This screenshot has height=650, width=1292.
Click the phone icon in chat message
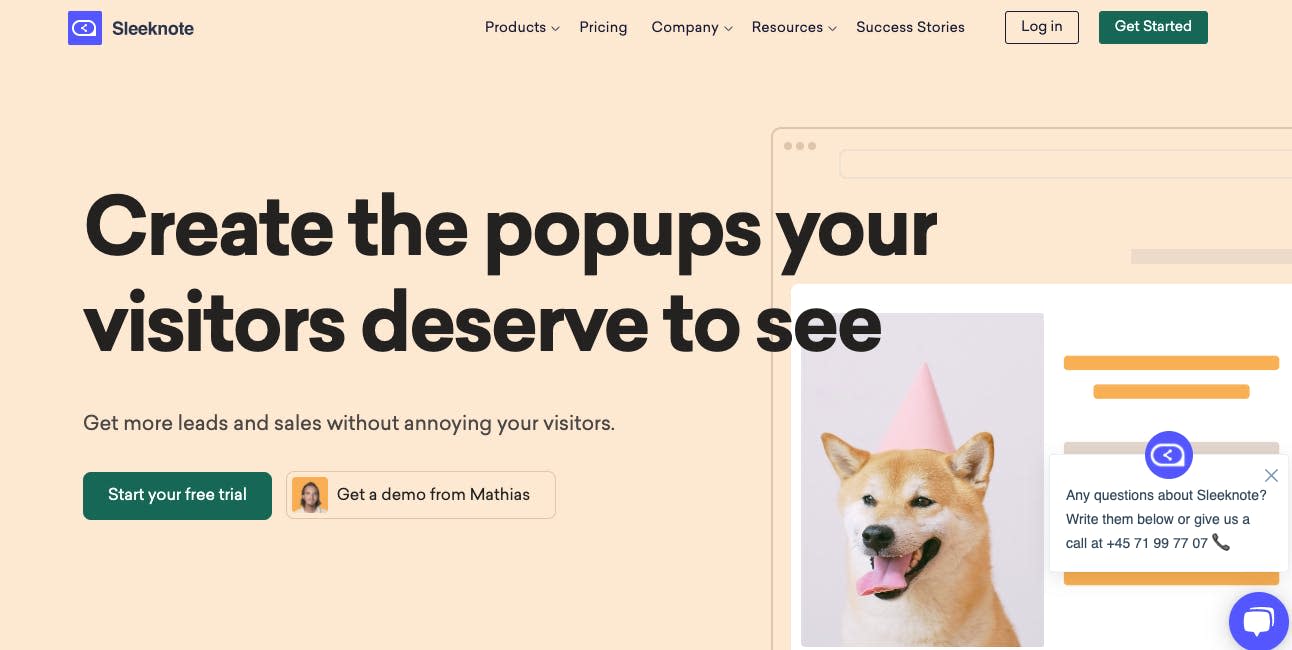pos(1221,542)
